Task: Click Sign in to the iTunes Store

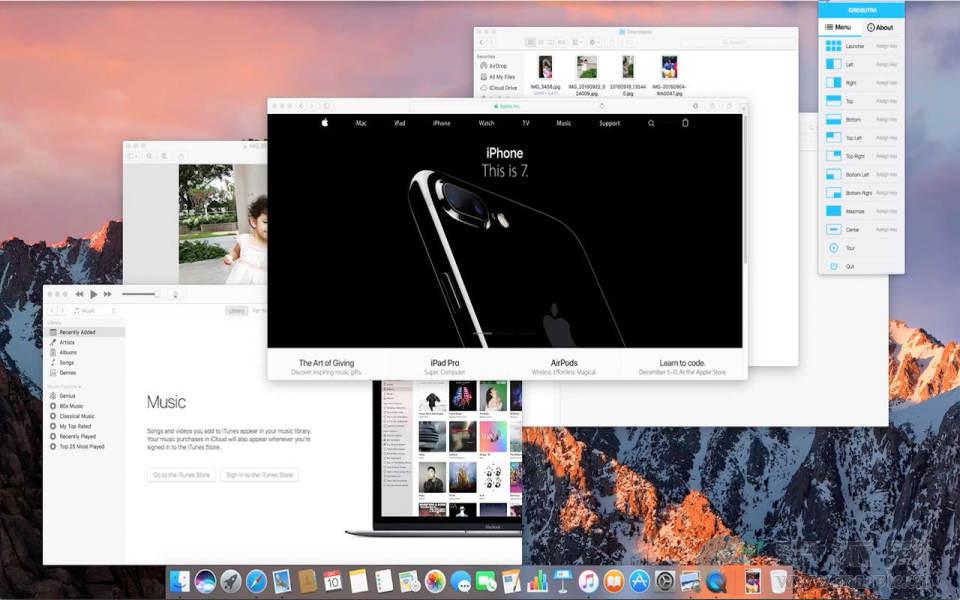Action: tap(259, 475)
